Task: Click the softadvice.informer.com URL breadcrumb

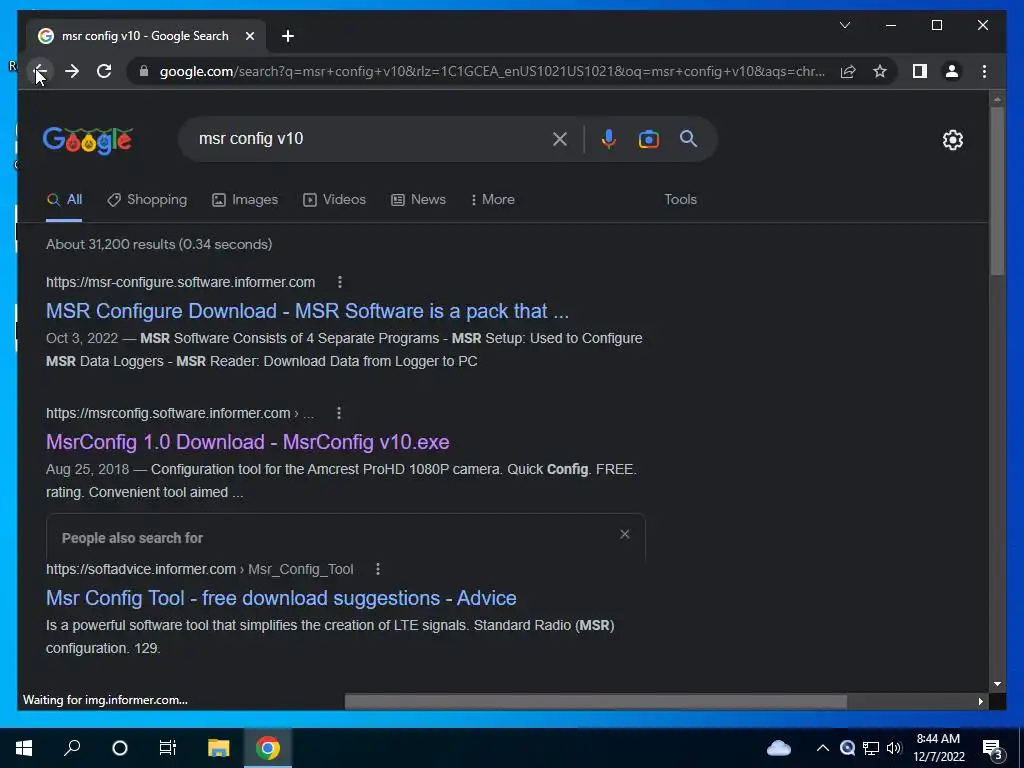Action: pyautogui.click(x=200, y=569)
